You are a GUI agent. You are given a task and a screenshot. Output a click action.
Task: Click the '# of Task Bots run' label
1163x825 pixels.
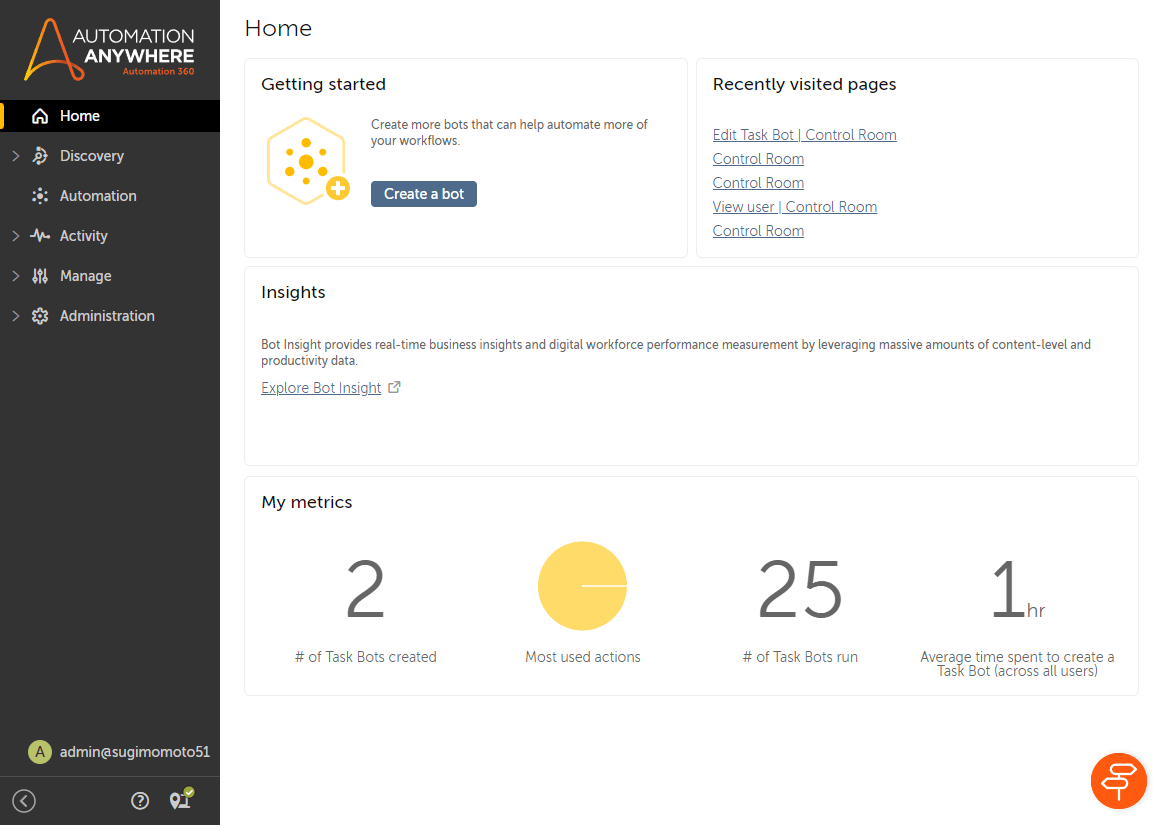(800, 657)
